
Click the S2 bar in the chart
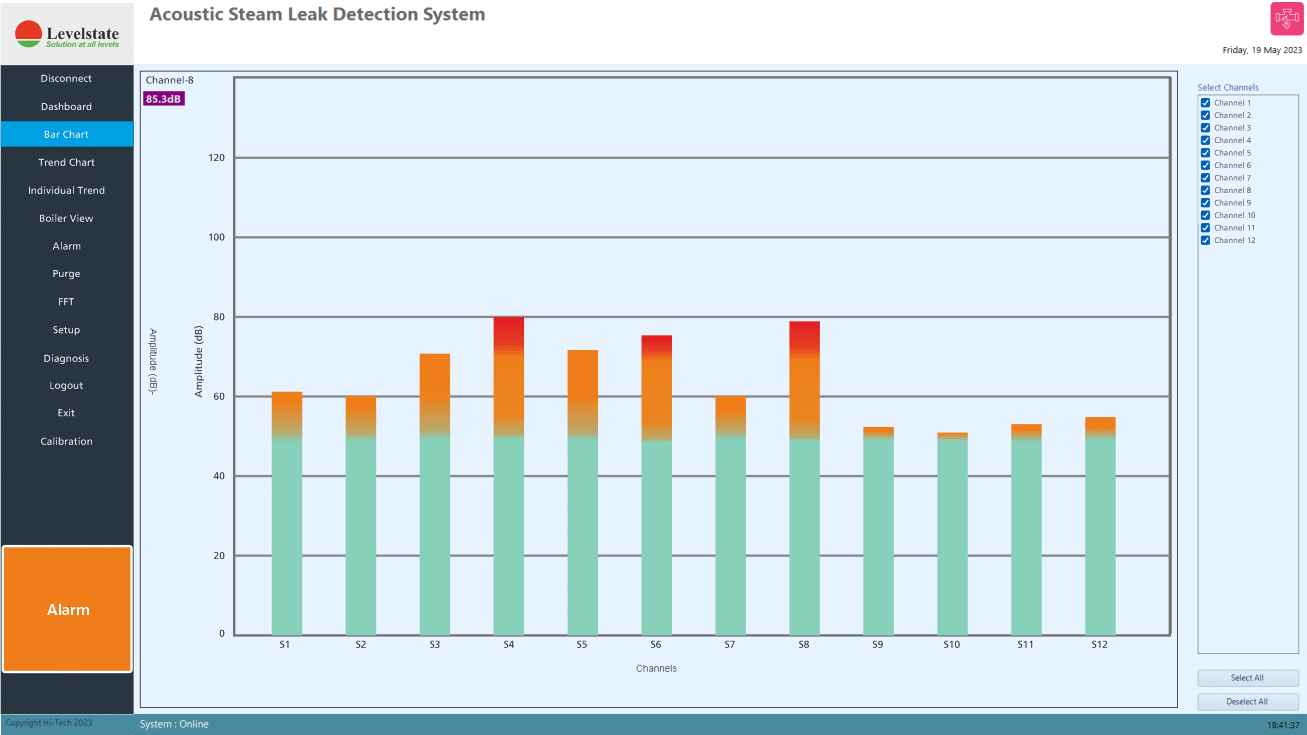click(361, 515)
